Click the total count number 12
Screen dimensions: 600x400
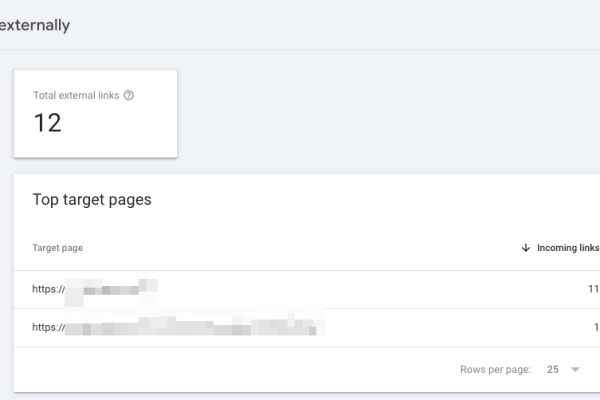pos(47,123)
